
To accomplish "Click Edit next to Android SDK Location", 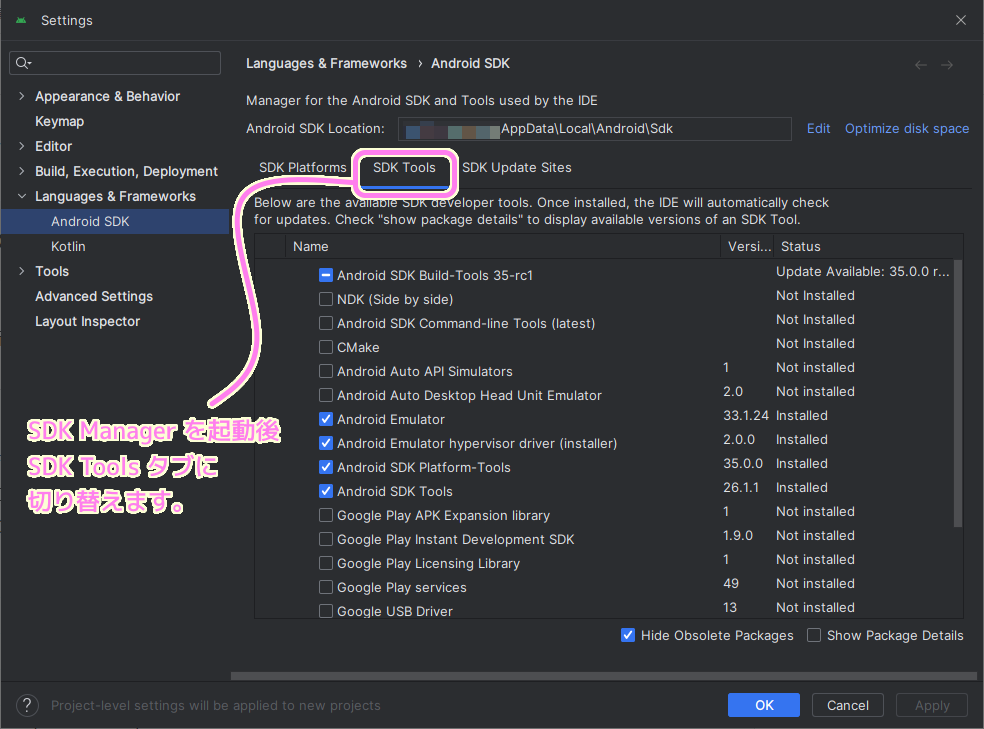I will click(x=818, y=128).
